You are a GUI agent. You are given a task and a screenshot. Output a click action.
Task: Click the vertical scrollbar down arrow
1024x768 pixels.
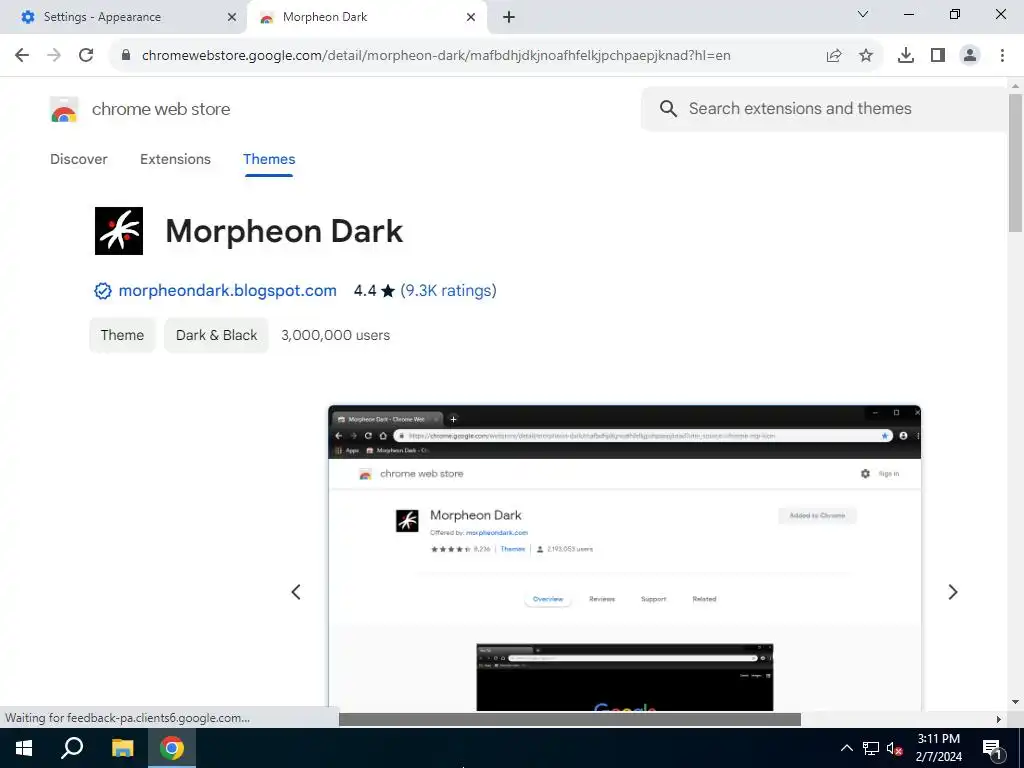[x=1015, y=702]
